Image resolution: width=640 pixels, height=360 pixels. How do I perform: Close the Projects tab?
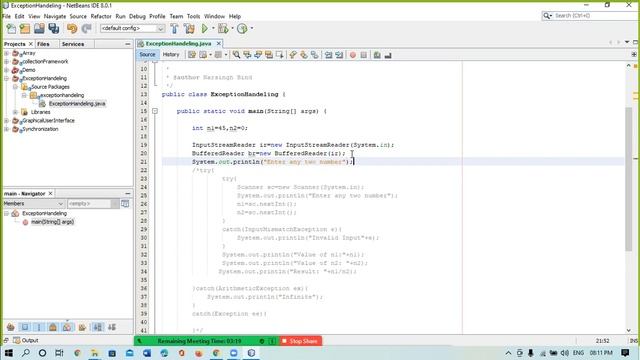pos(31,44)
